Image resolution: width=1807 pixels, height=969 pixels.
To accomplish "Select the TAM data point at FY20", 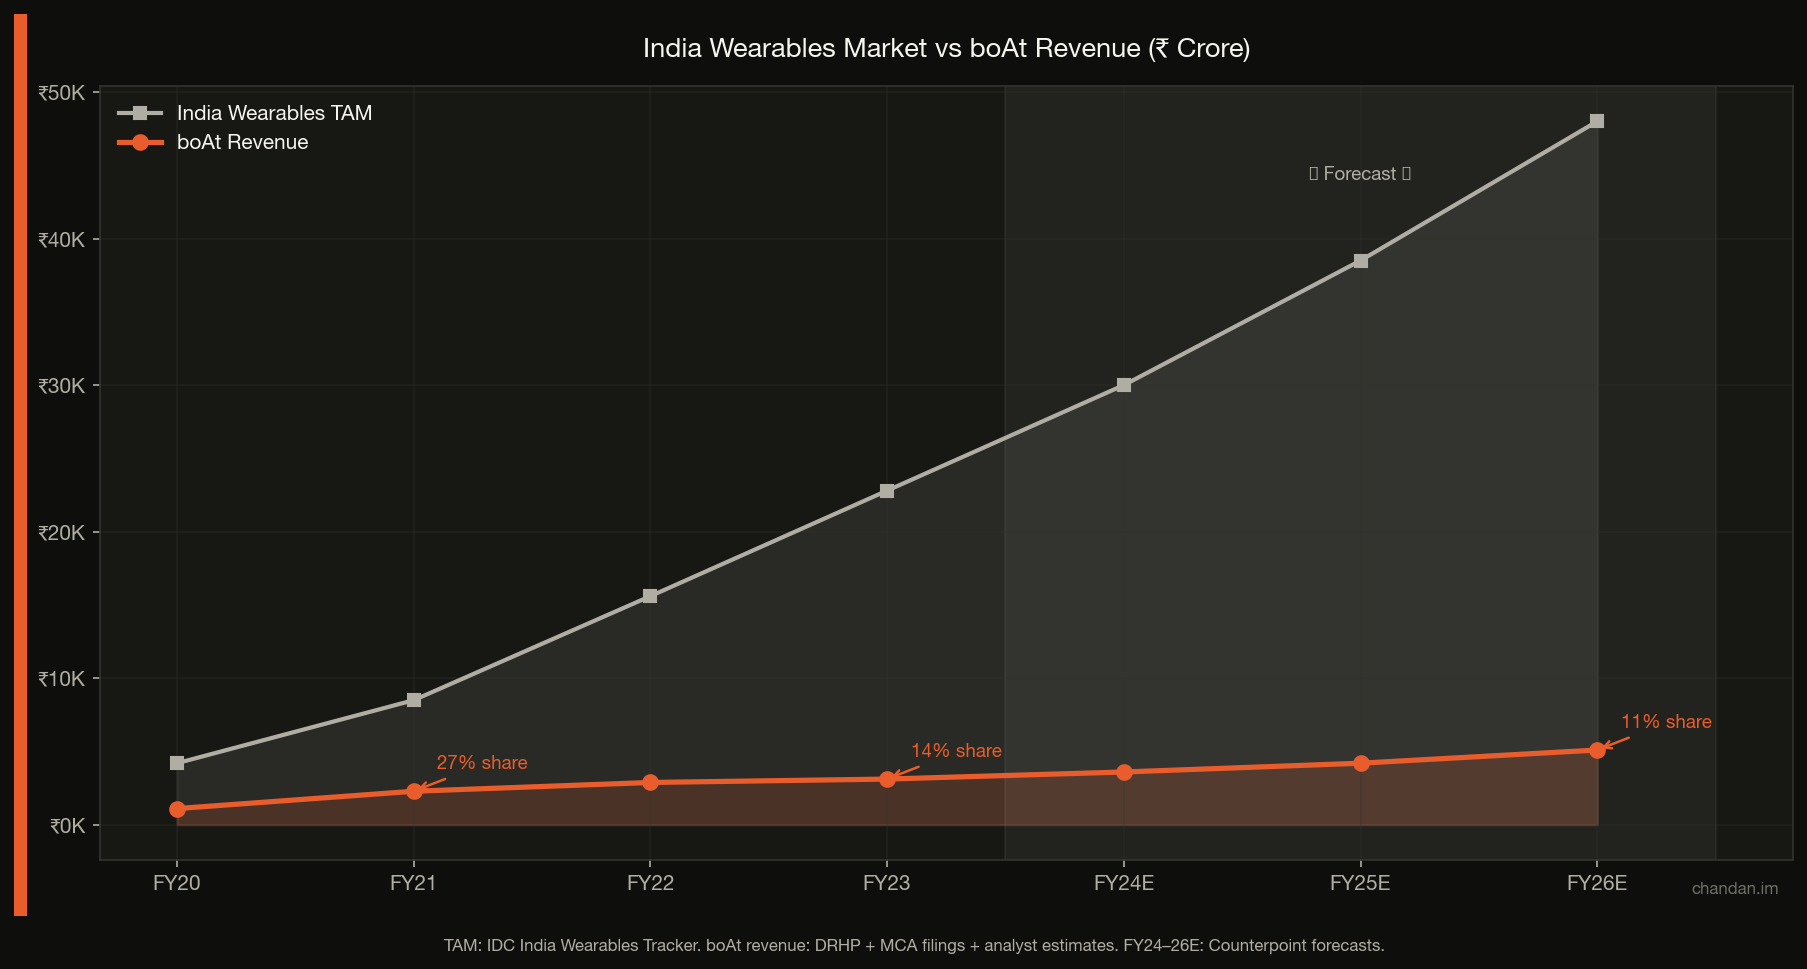I will point(177,763).
